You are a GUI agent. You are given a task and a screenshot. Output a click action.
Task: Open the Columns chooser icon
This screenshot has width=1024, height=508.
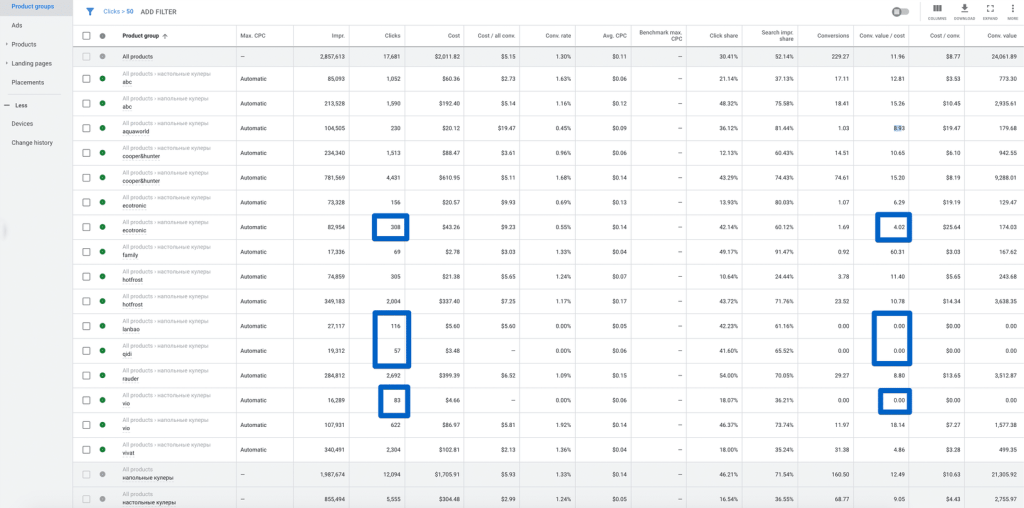(936, 11)
